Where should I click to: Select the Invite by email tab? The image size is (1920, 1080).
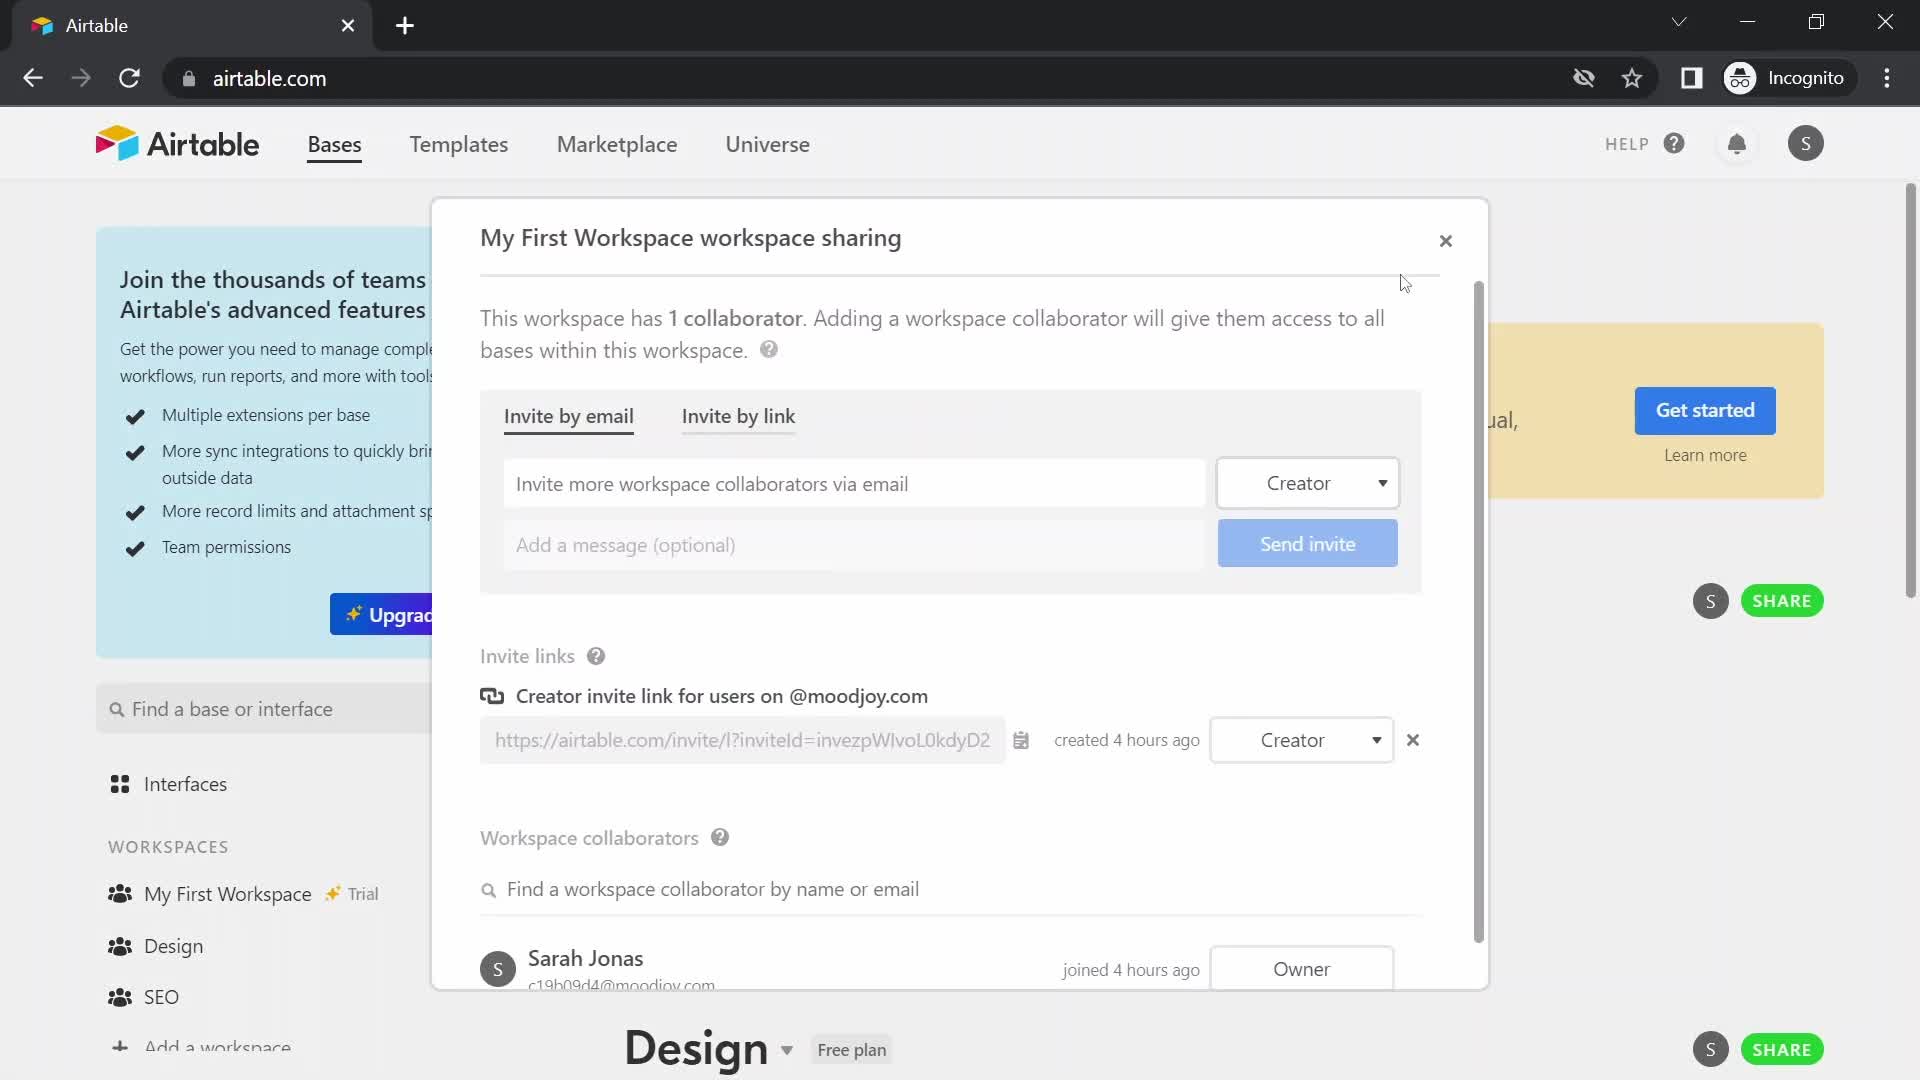pyautogui.click(x=568, y=415)
